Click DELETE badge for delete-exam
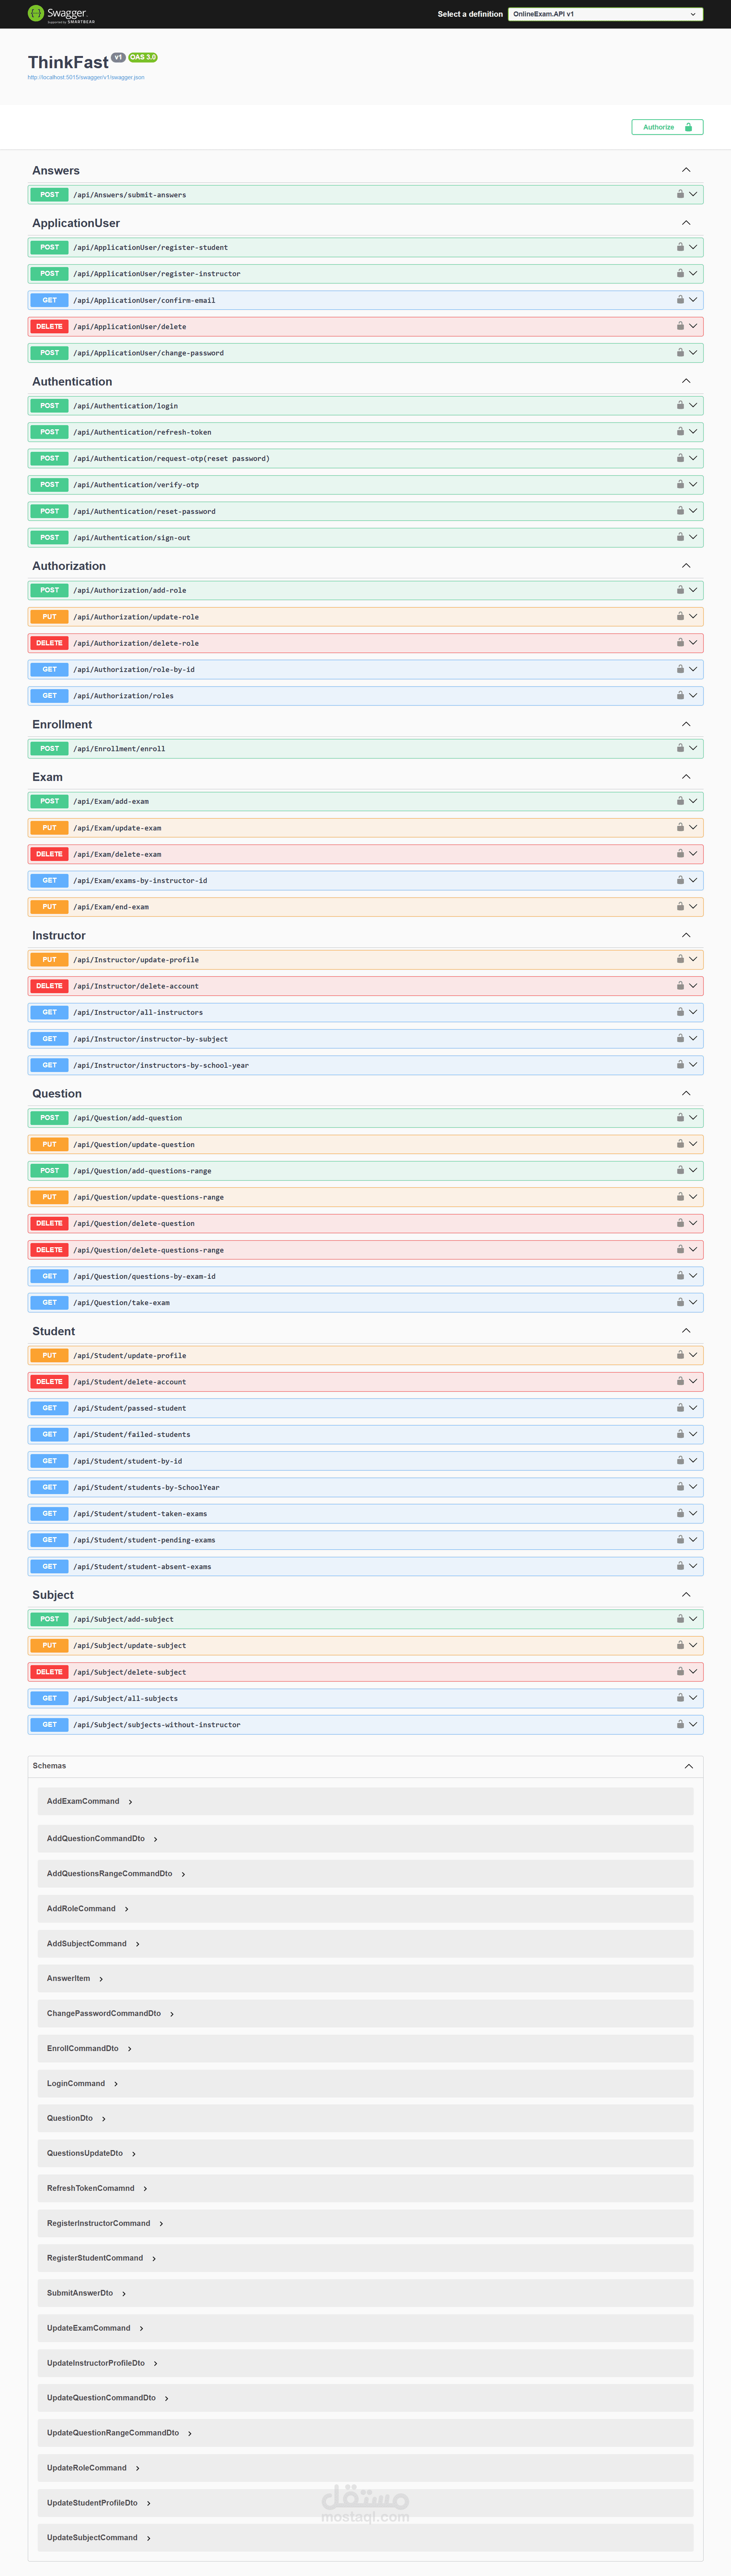This screenshot has height=2576, width=731. [x=49, y=854]
